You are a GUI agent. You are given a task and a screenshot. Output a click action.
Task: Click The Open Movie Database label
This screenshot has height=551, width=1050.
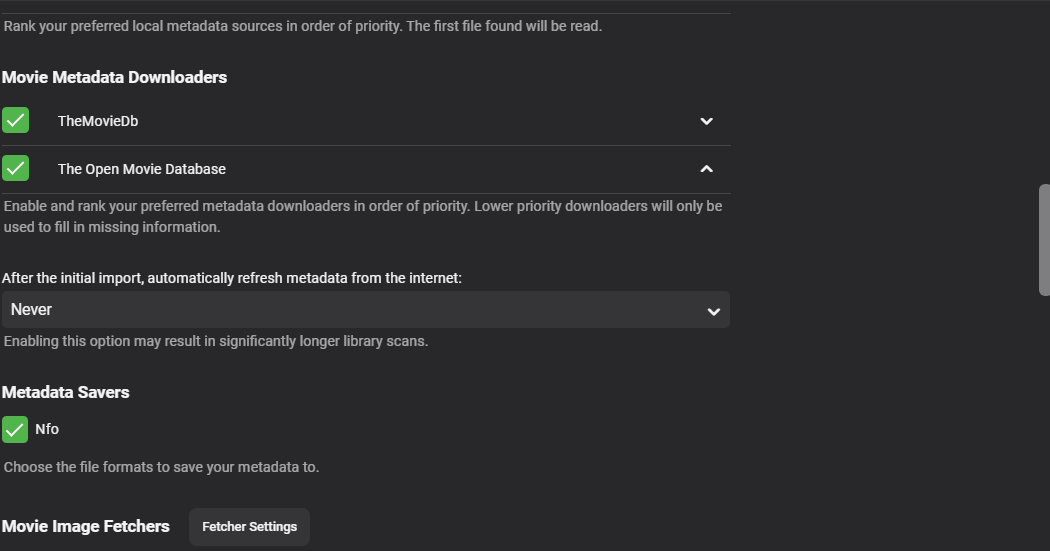pyautogui.click(x=142, y=169)
